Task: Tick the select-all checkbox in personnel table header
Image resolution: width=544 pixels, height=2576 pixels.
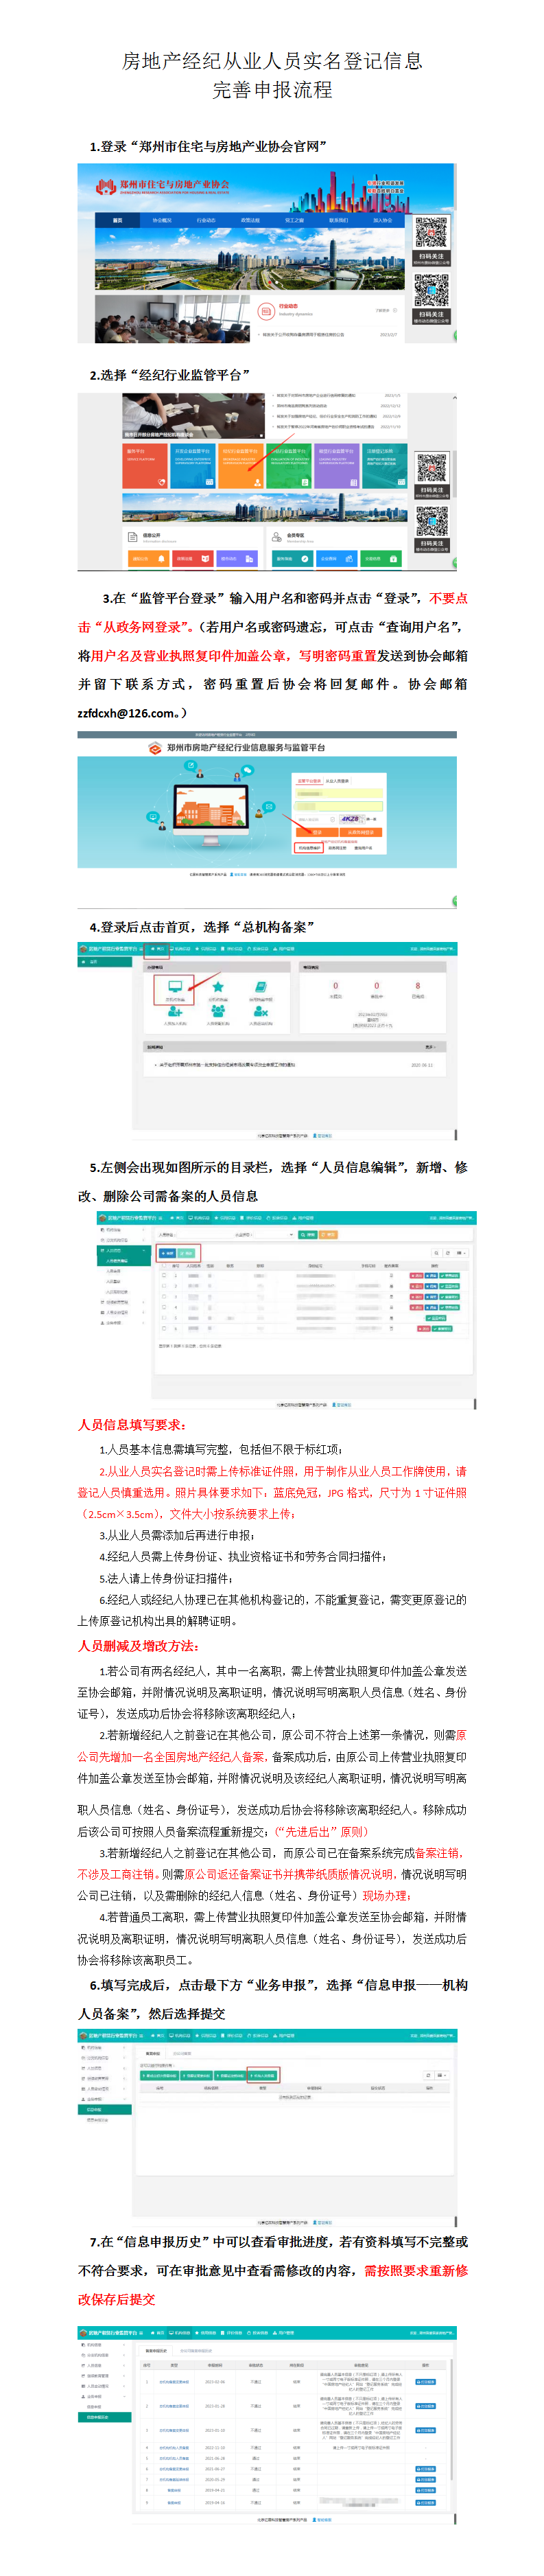Action: (164, 1265)
